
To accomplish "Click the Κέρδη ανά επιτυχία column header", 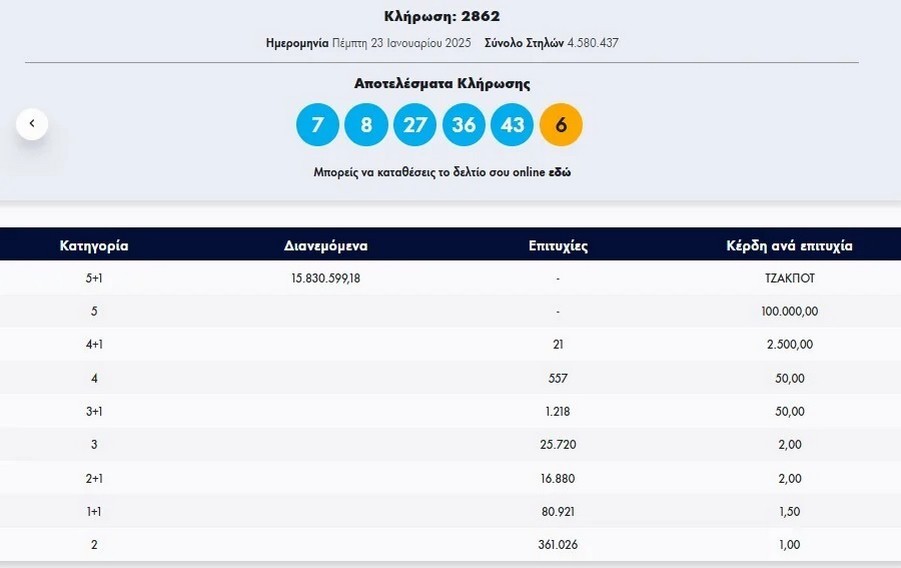I will coord(789,245).
